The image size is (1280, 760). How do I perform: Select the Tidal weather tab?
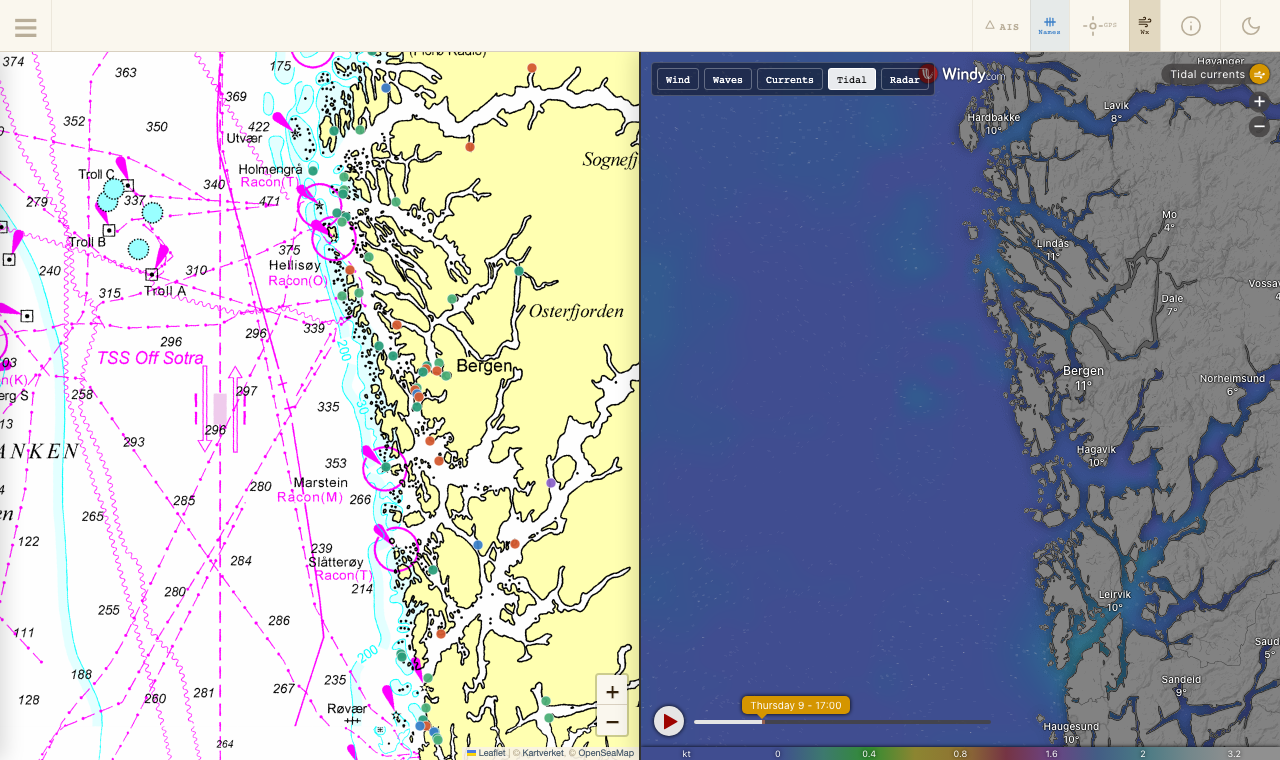click(x=852, y=80)
